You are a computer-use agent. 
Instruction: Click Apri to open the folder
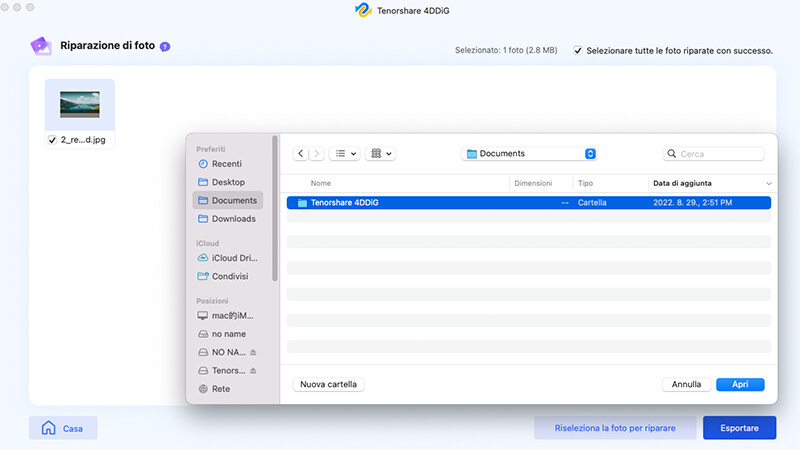point(740,384)
